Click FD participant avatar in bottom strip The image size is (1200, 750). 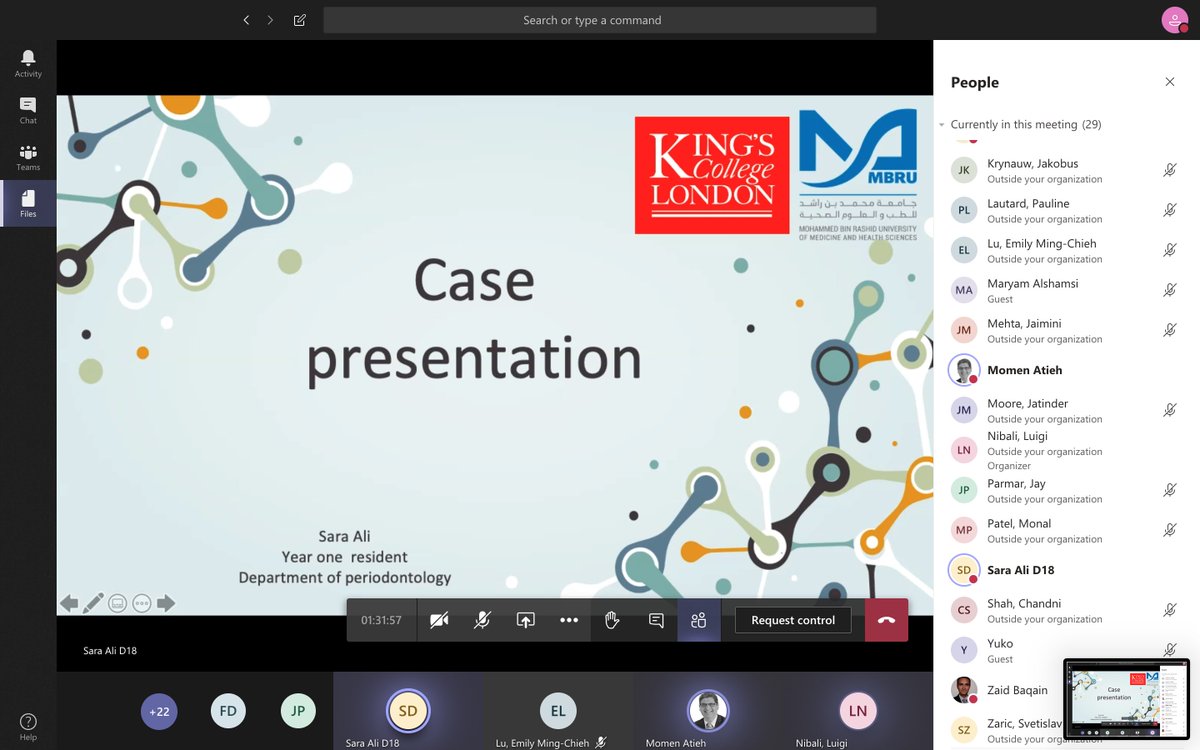coord(228,711)
